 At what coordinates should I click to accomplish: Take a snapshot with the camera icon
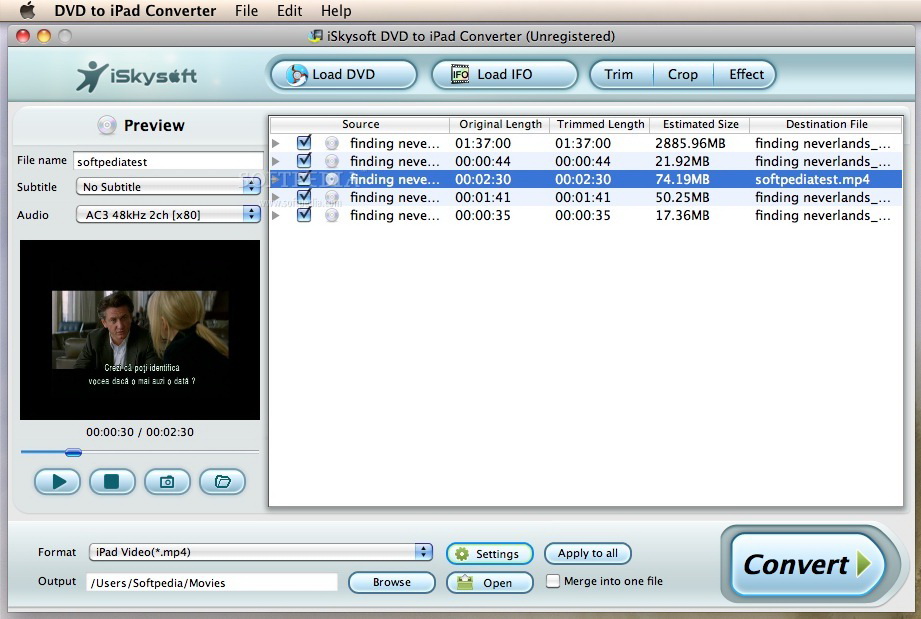coord(167,482)
